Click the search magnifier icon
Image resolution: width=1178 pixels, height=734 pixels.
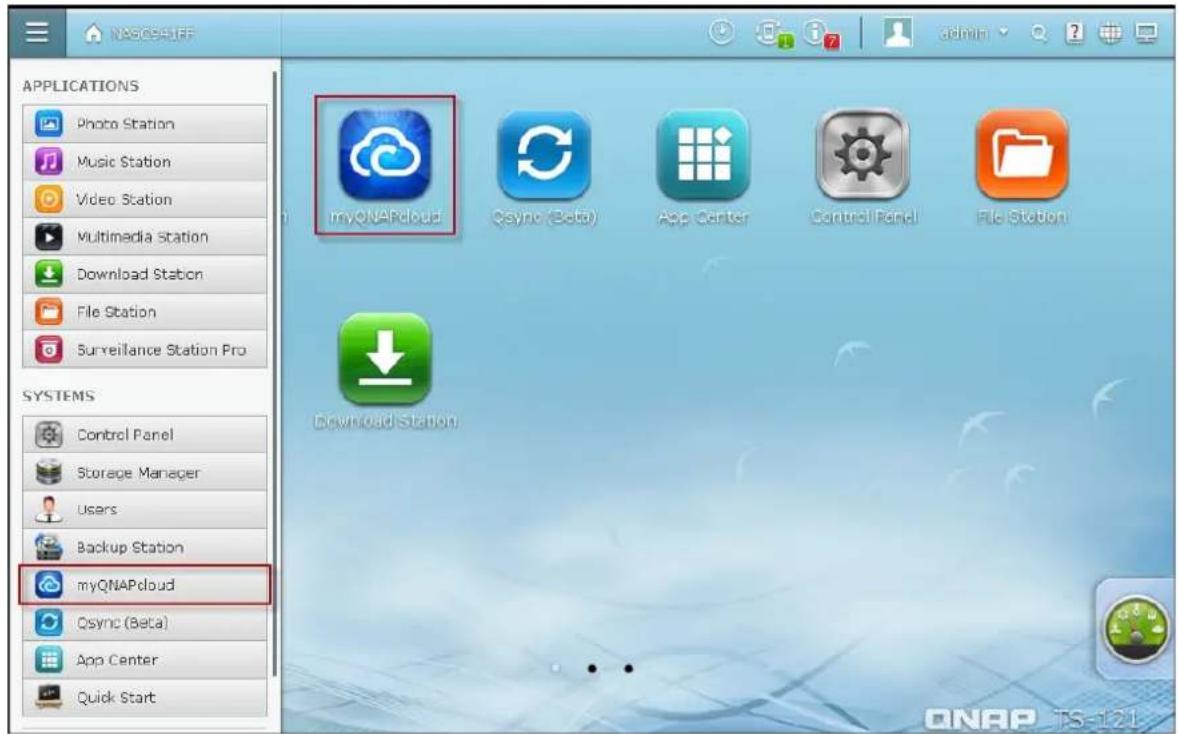[x=1039, y=33]
